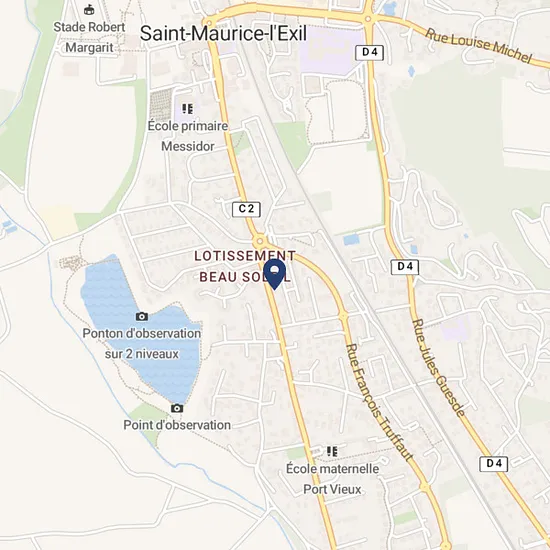The height and width of the screenshot is (550, 550).
Task: Click the C 2 road shield
Action: click(246, 209)
